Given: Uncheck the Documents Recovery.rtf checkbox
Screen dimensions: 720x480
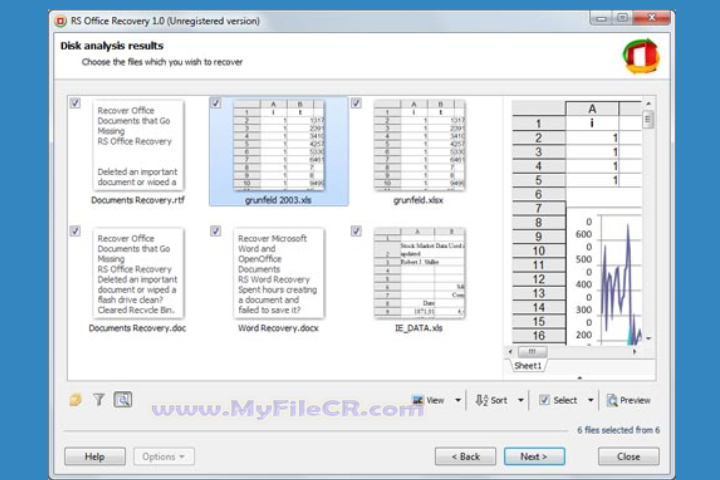Looking at the screenshot, I should tap(75, 103).
